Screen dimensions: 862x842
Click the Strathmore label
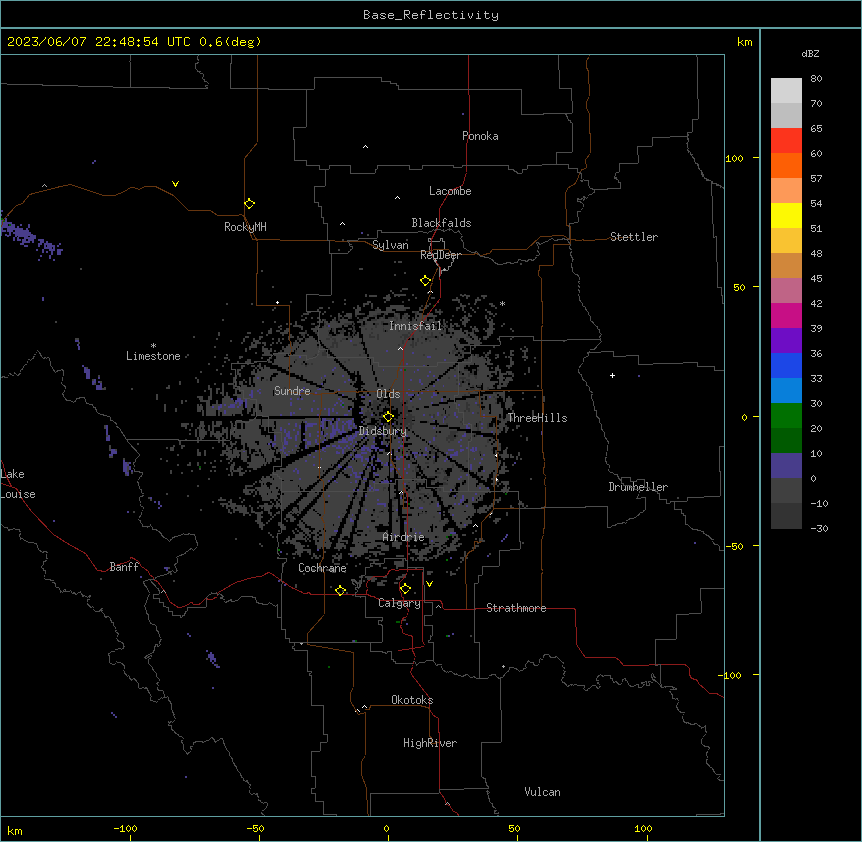pyautogui.click(x=516, y=608)
